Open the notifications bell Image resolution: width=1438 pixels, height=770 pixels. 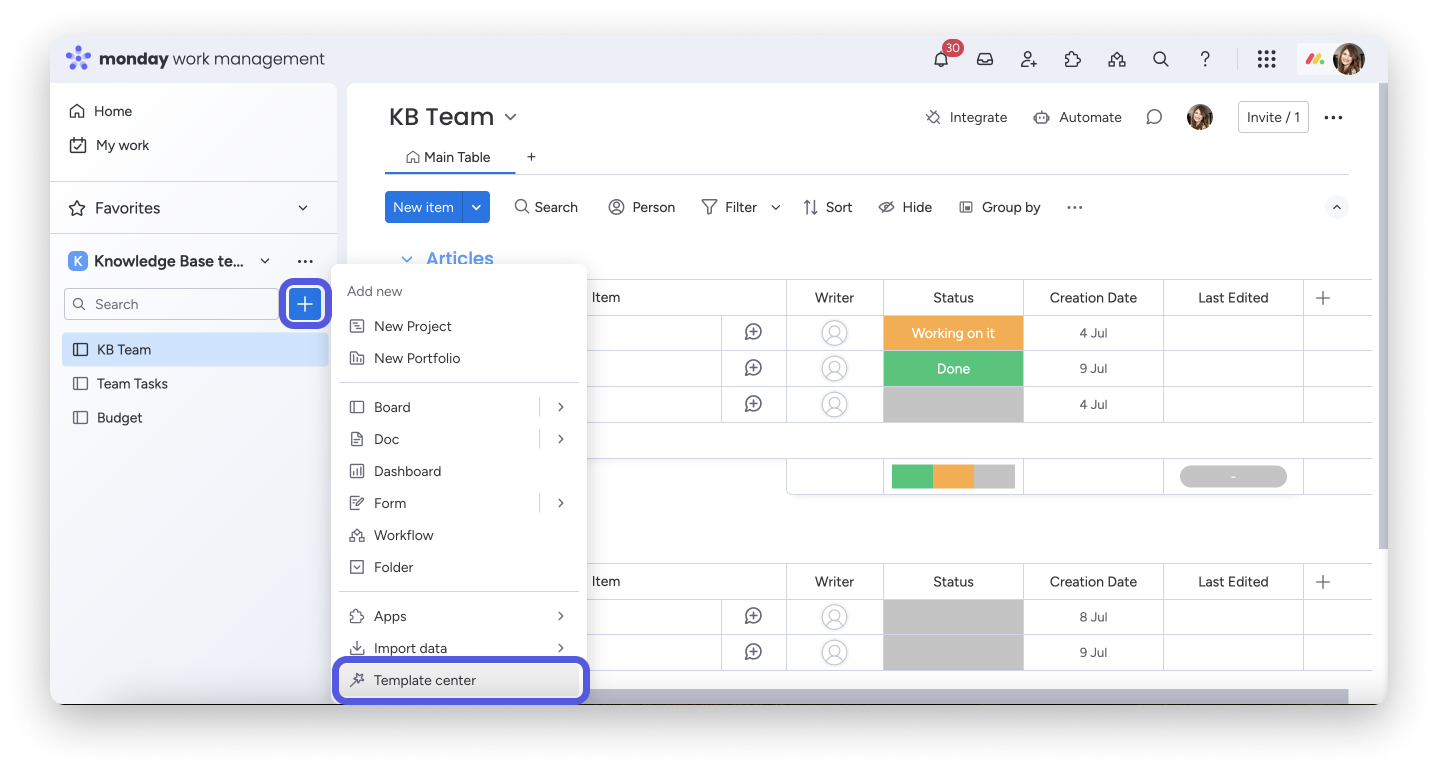pyautogui.click(x=941, y=60)
